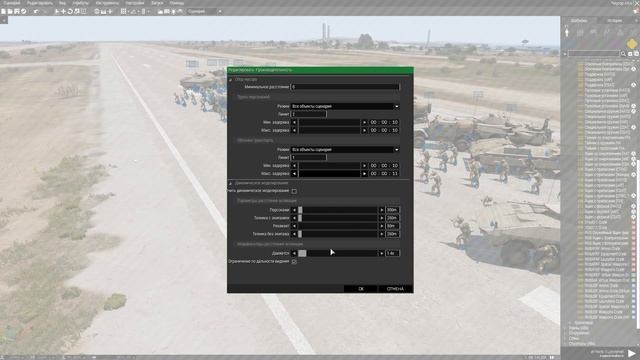Select the Groups mode icon in asset panel
The height and width of the screenshot is (360, 640).
click(580, 32)
